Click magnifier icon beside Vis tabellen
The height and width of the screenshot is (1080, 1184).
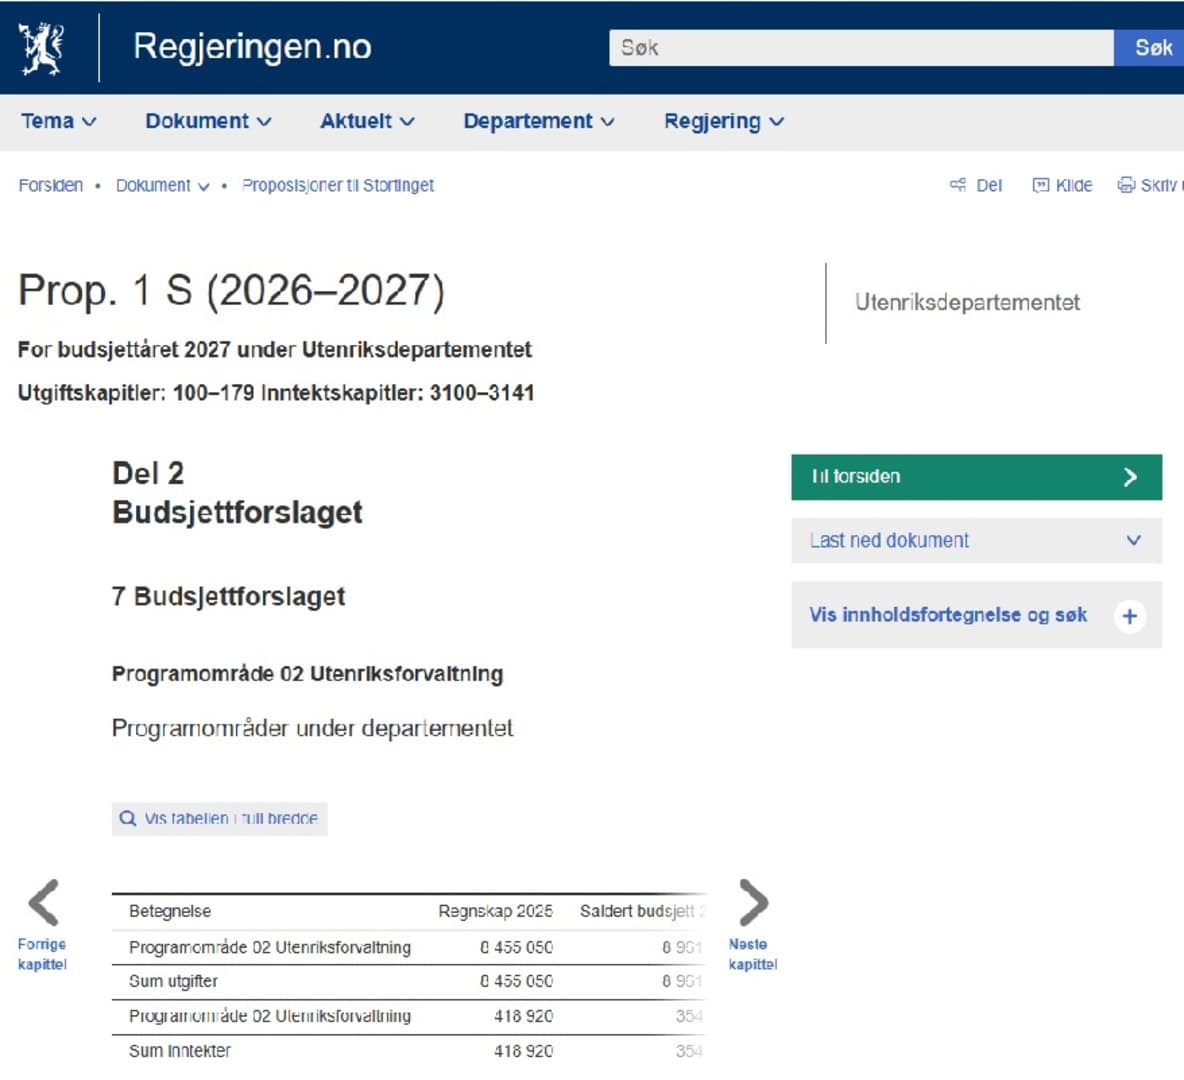[128, 819]
